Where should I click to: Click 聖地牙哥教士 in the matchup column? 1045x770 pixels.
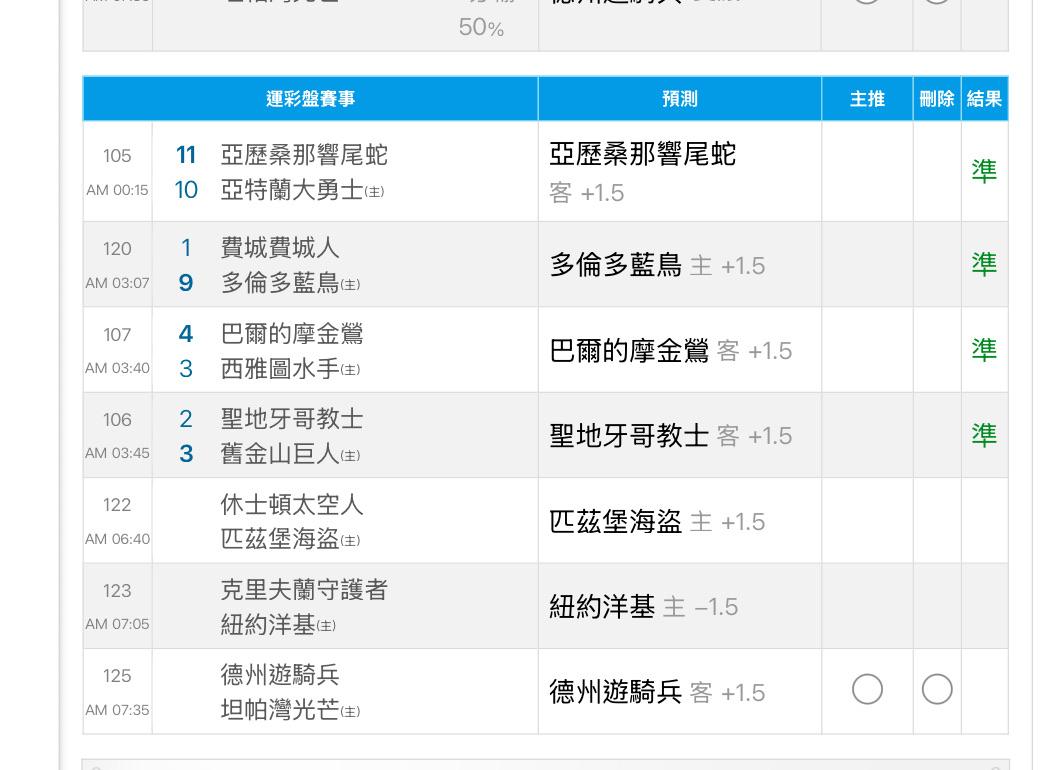pos(292,419)
